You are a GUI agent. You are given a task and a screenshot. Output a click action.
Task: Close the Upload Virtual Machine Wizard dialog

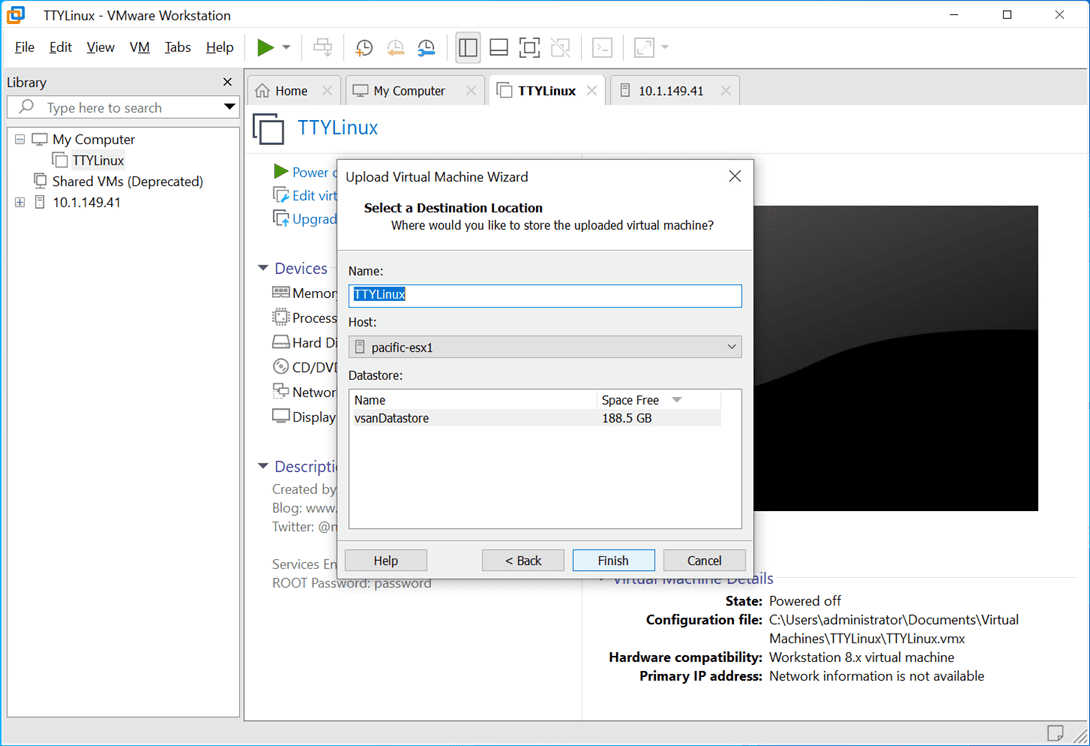click(735, 177)
